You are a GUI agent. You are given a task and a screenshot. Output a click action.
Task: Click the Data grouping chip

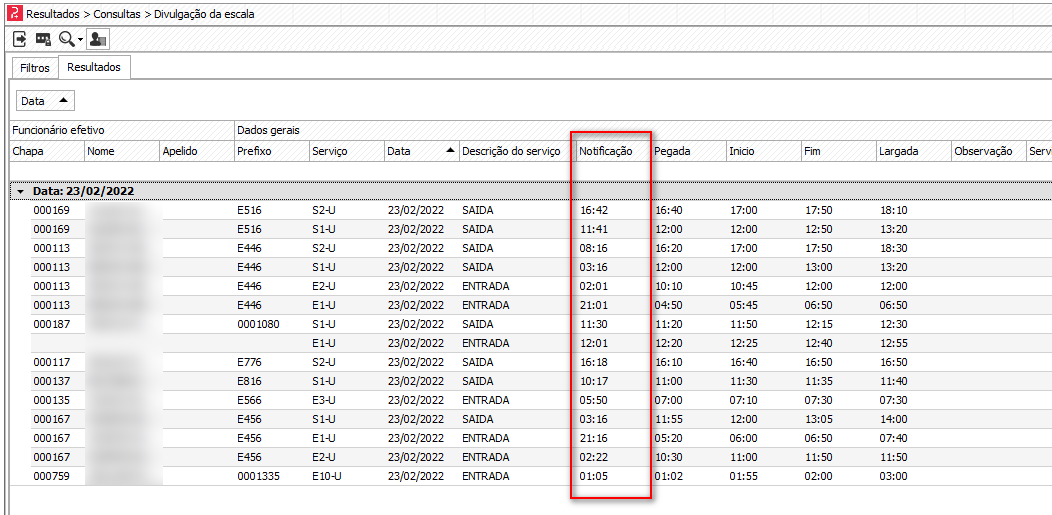(x=45, y=101)
